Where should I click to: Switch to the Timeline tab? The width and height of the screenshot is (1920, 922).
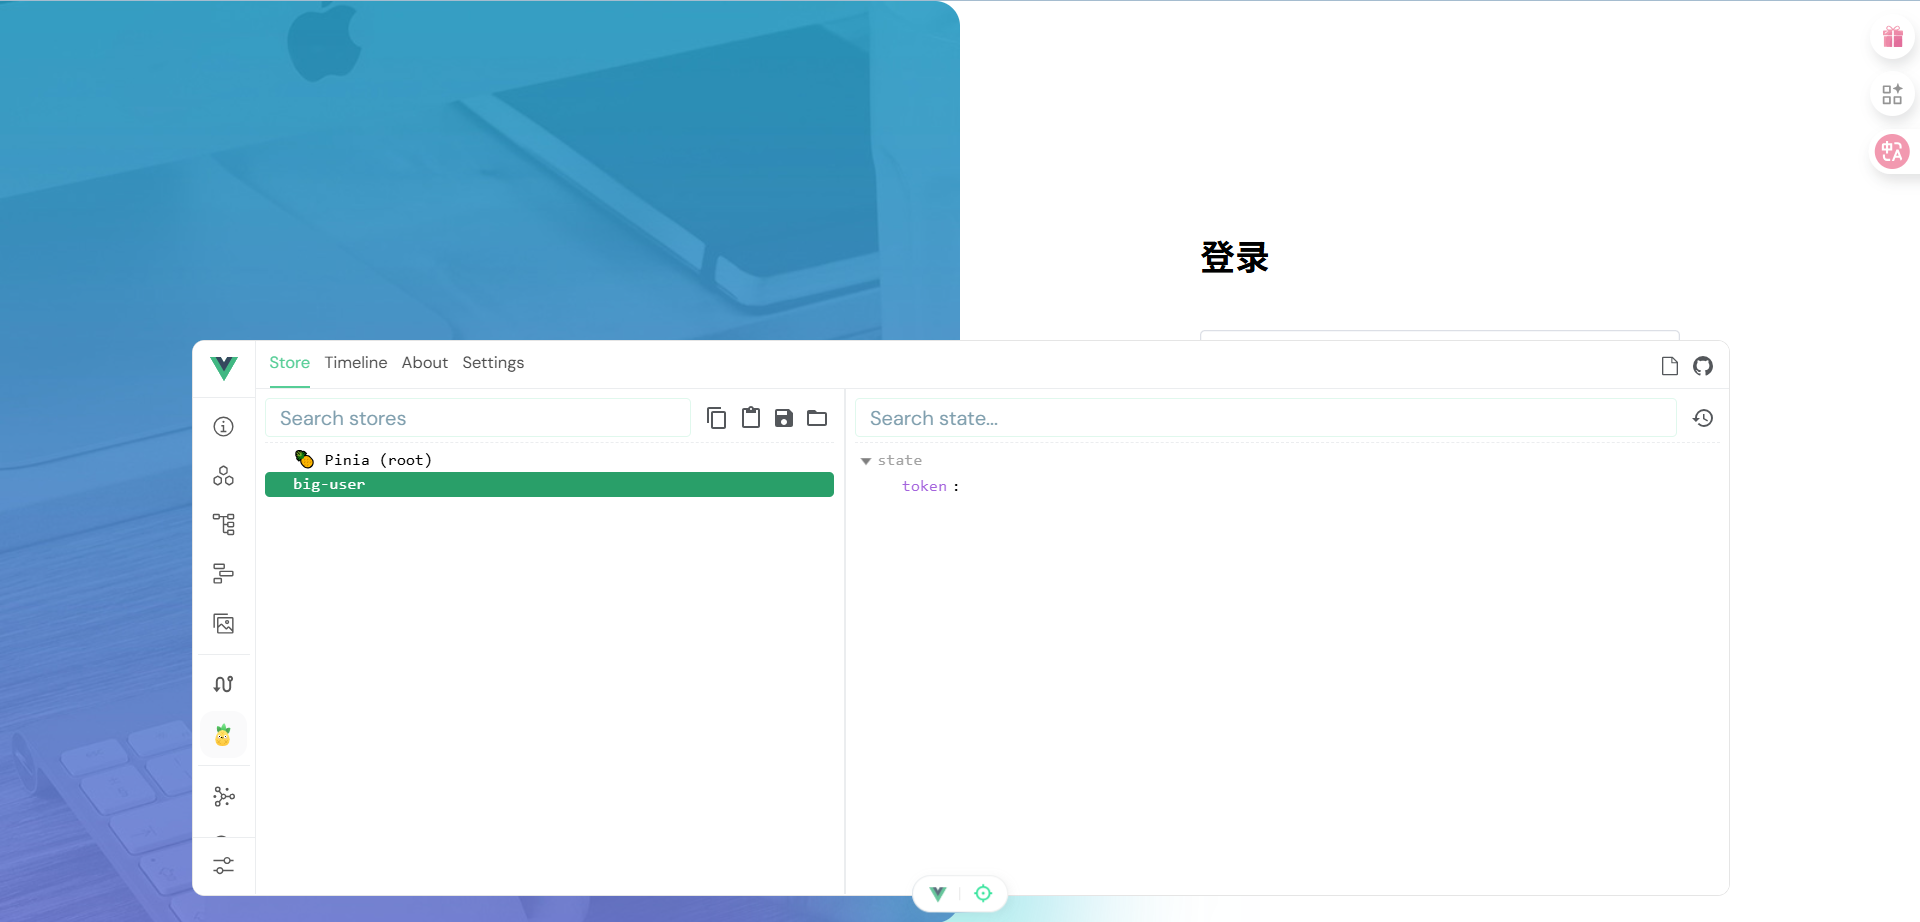tap(356, 363)
